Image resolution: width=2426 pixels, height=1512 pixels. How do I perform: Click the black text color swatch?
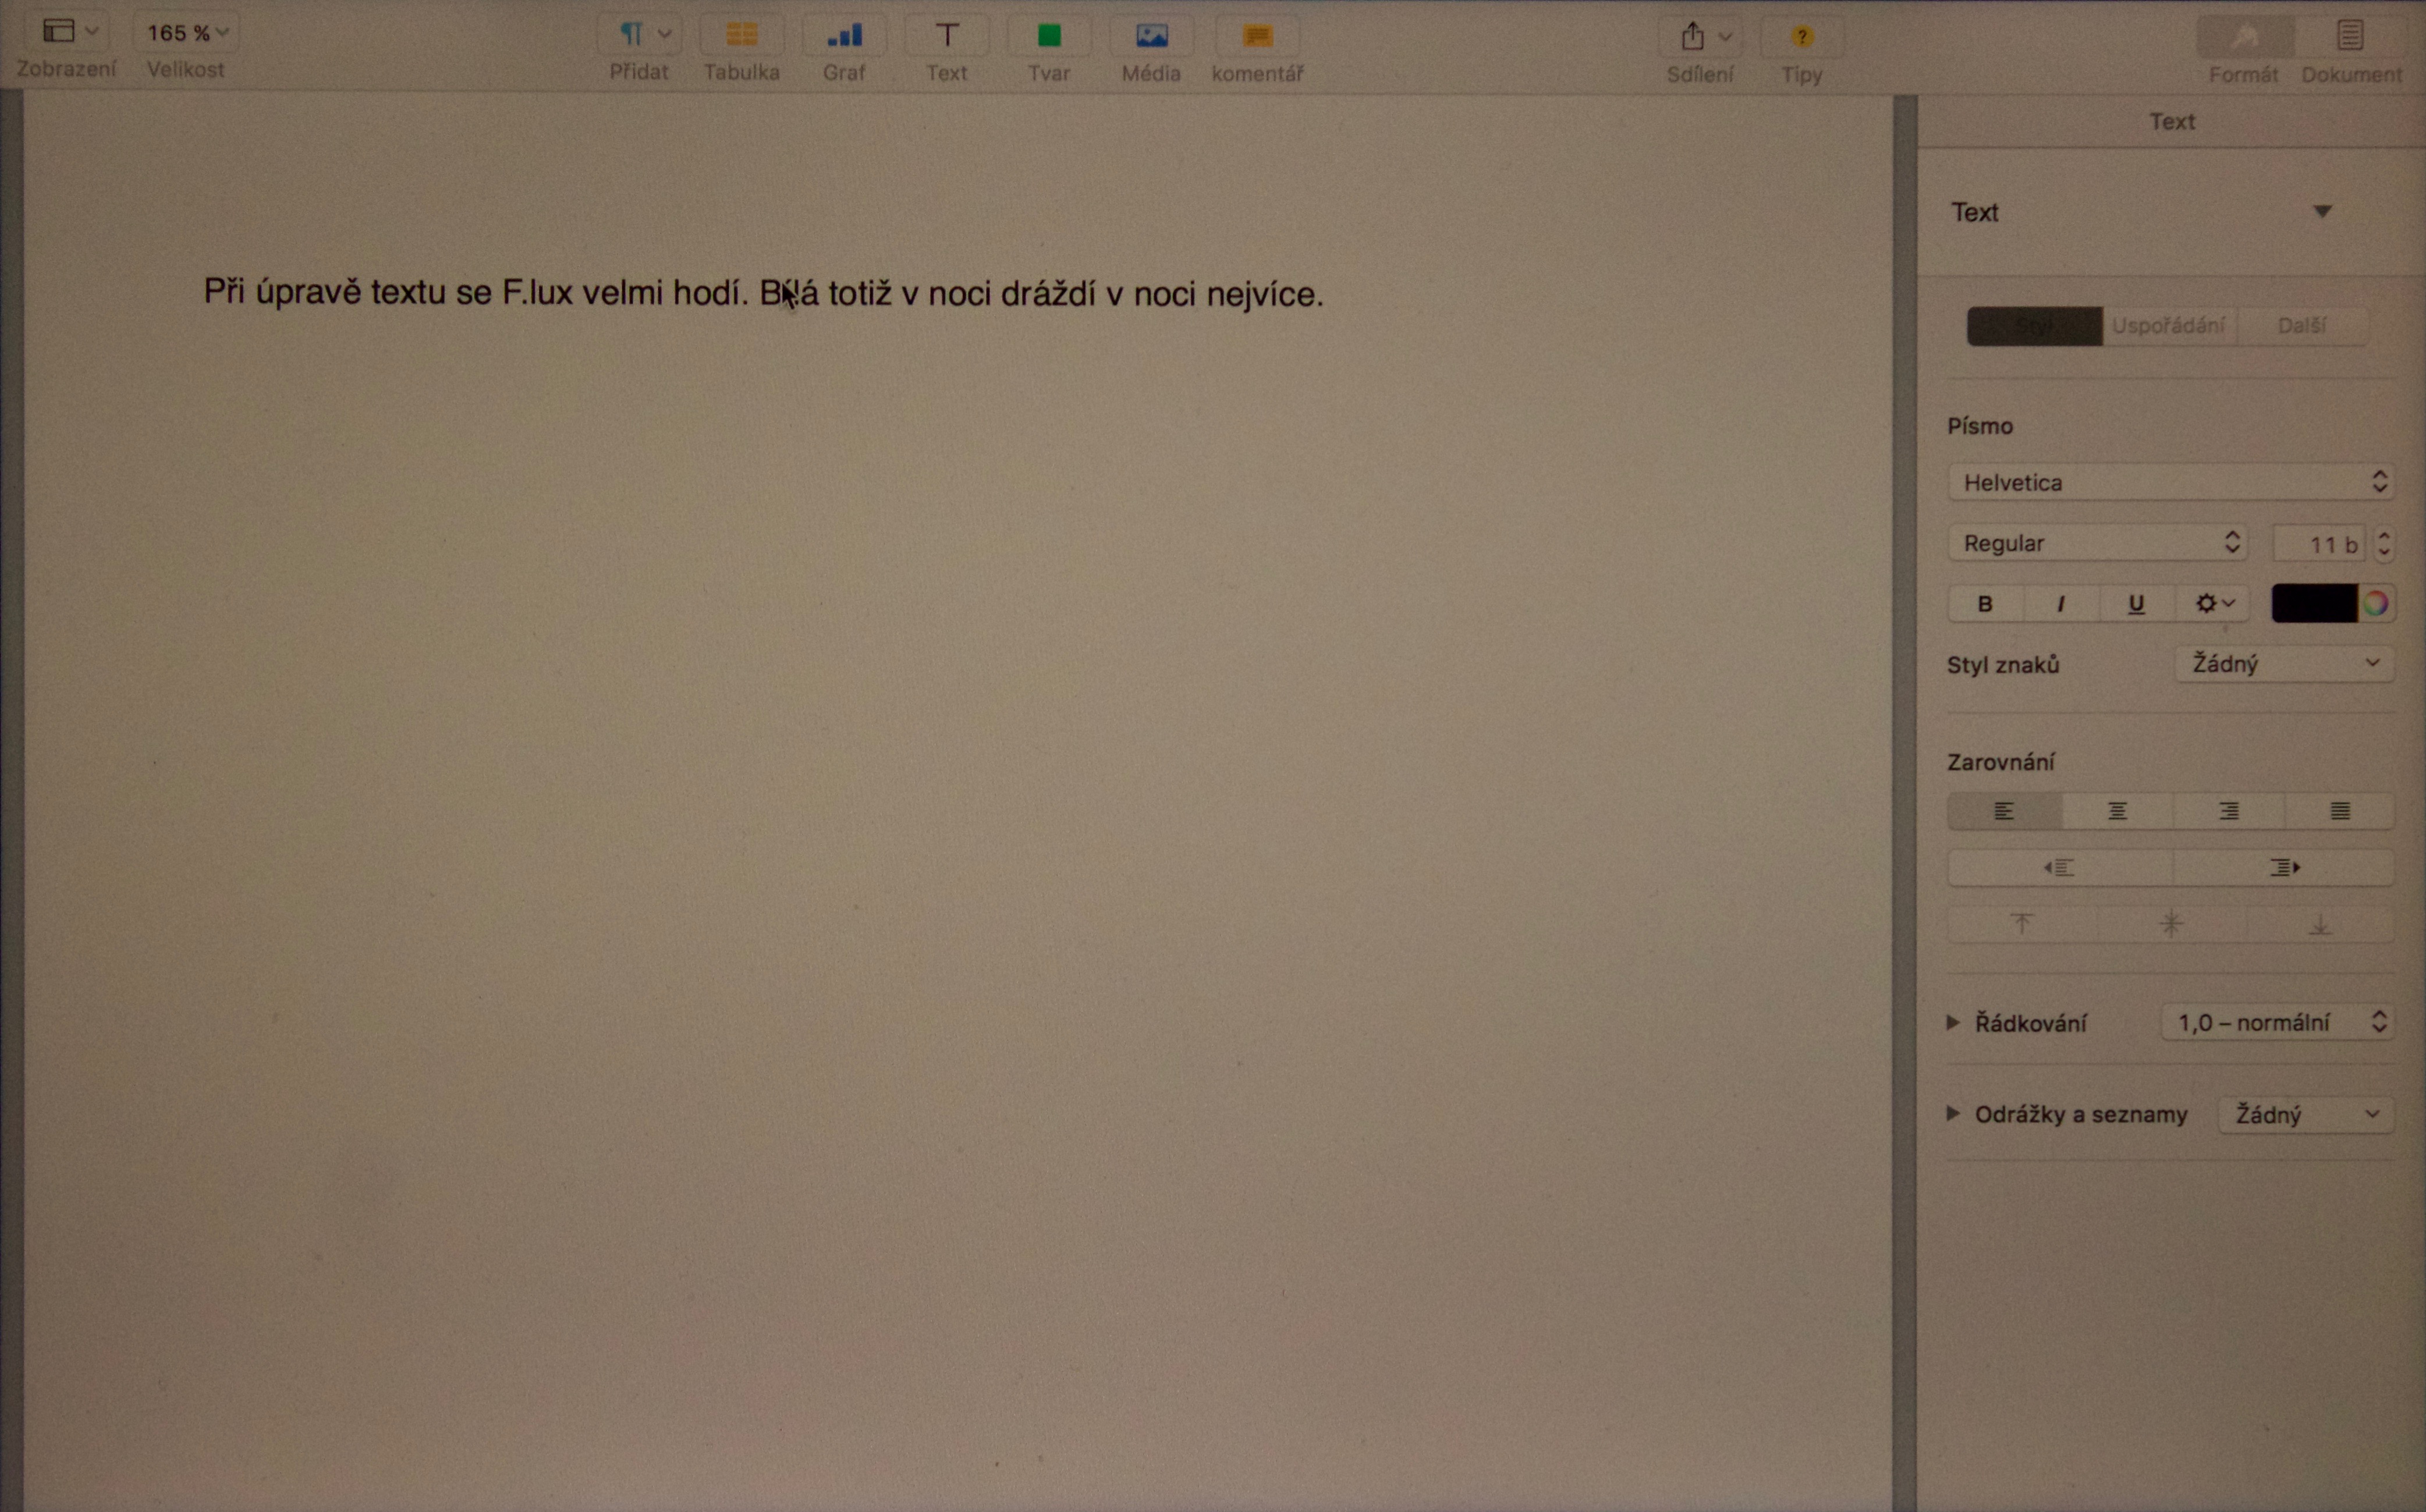pyautogui.click(x=2314, y=603)
